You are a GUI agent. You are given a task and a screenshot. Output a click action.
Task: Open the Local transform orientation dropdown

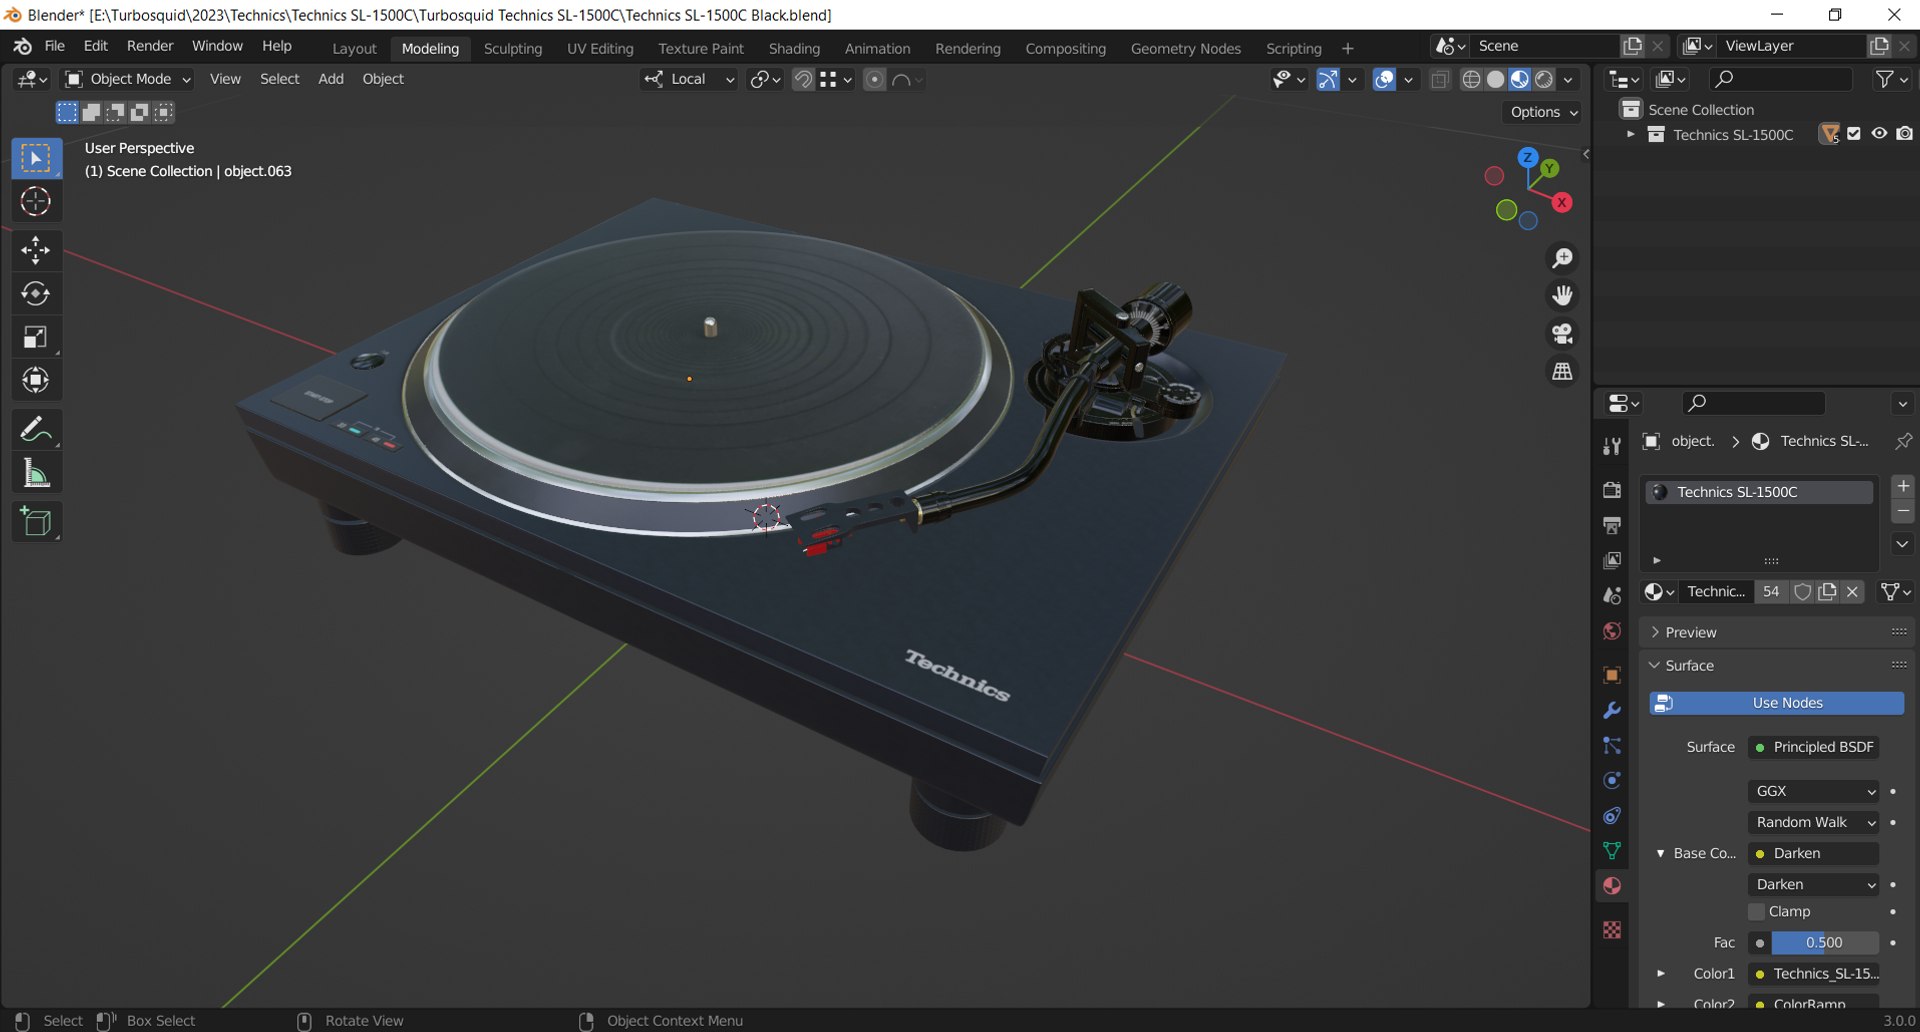click(x=688, y=79)
